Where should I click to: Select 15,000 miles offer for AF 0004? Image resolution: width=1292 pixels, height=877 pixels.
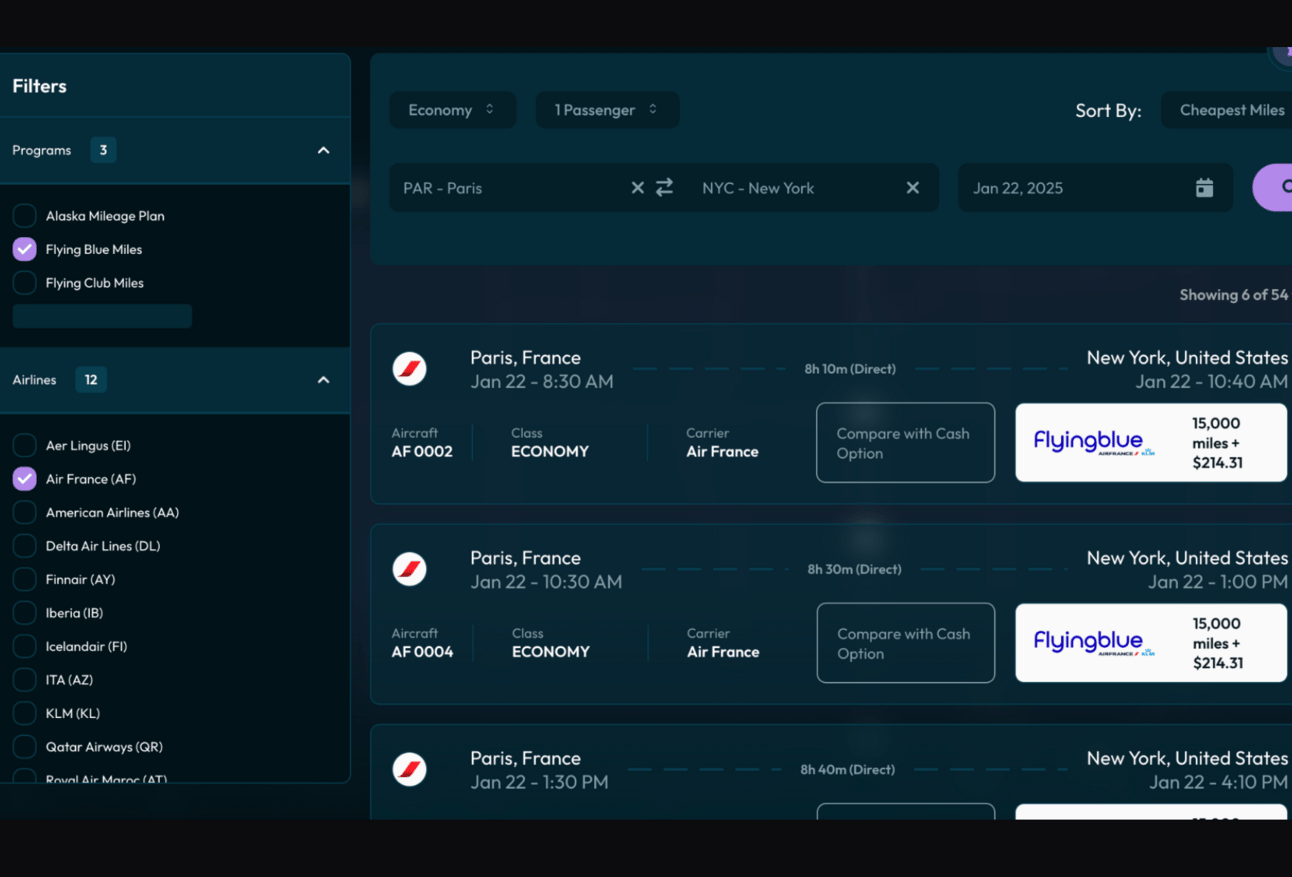(1151, 643)
